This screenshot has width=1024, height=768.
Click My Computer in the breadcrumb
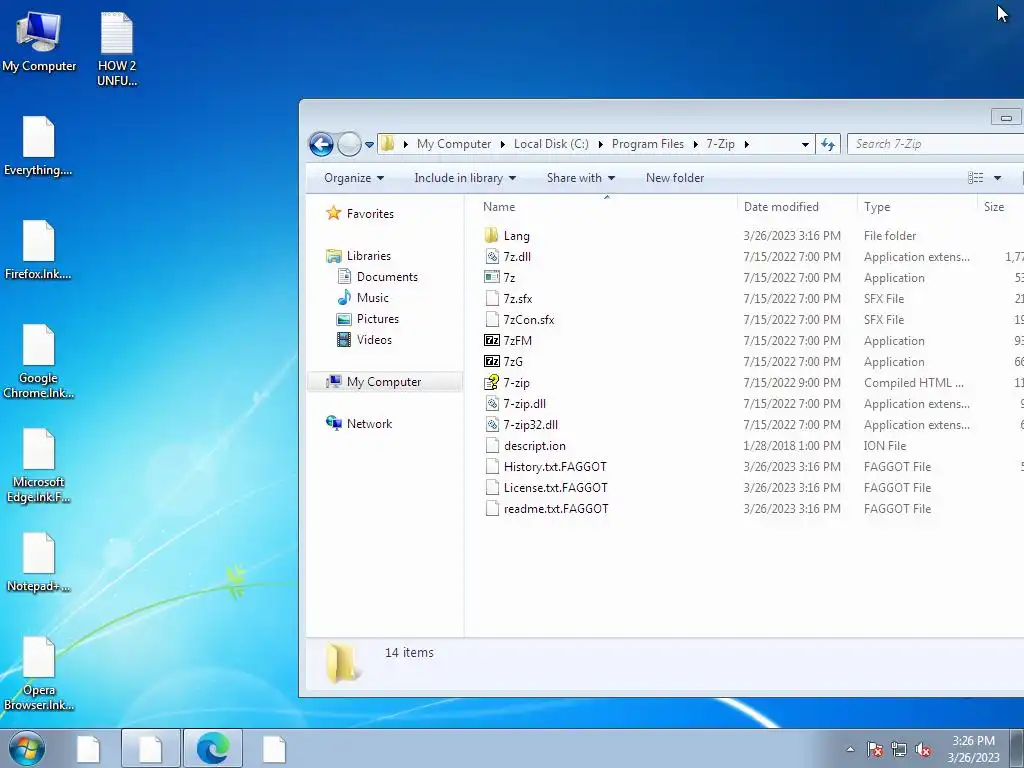454,144
